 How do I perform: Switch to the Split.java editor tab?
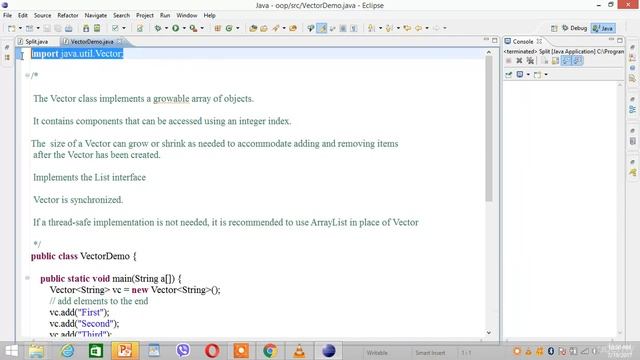[x=37, y=42]
